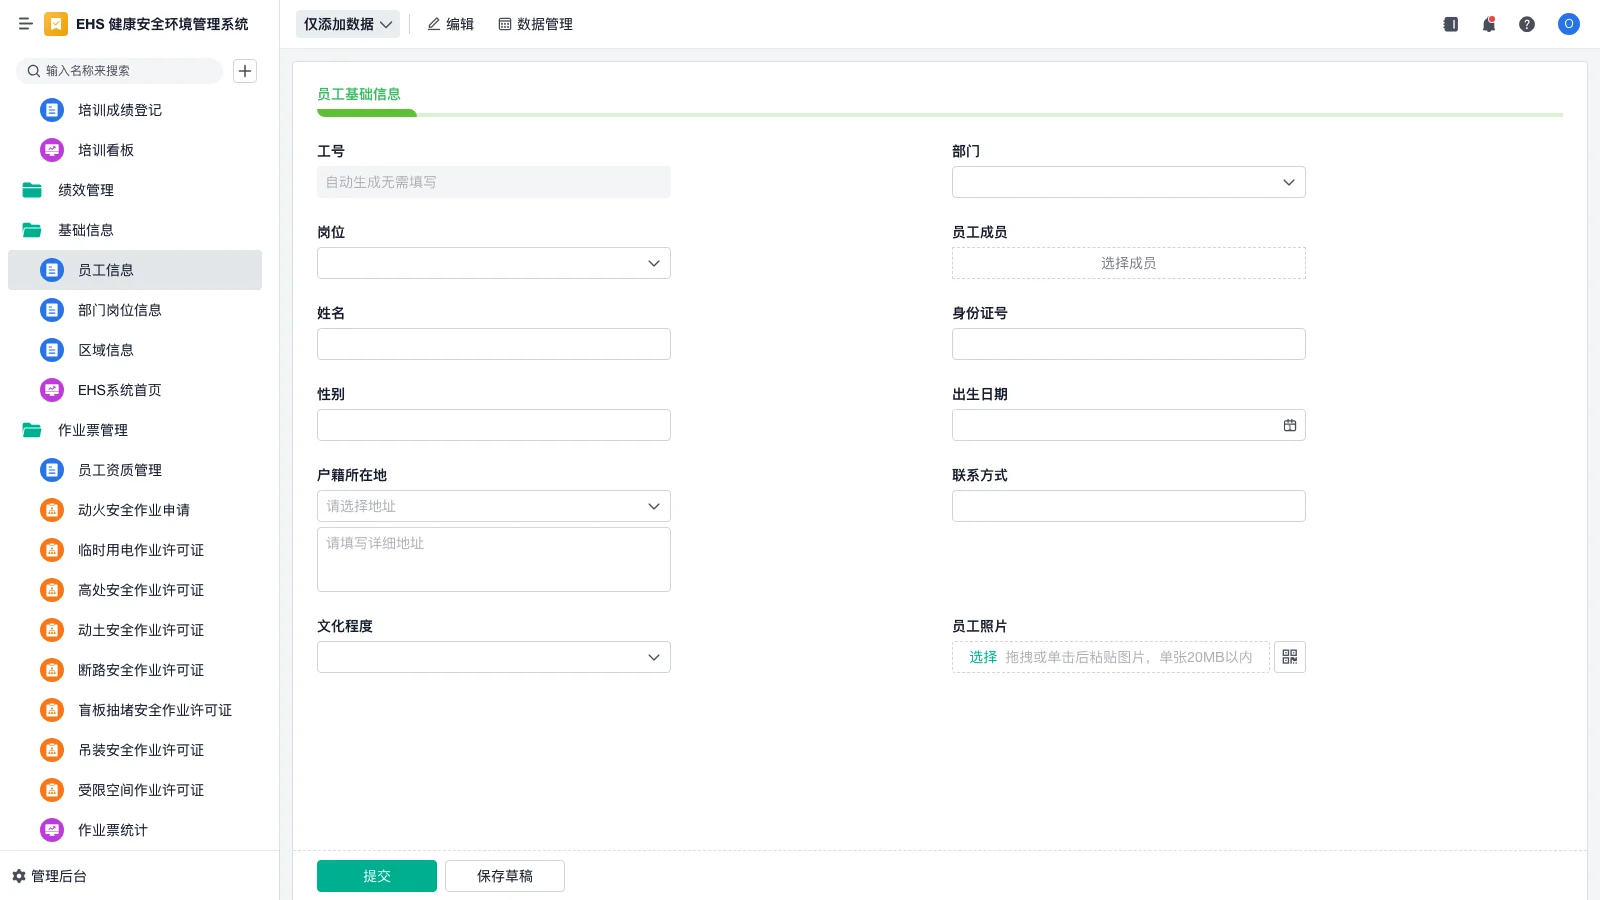Click the user avatar icon
The image size is (1600, 900).
tap(1568, 24)
